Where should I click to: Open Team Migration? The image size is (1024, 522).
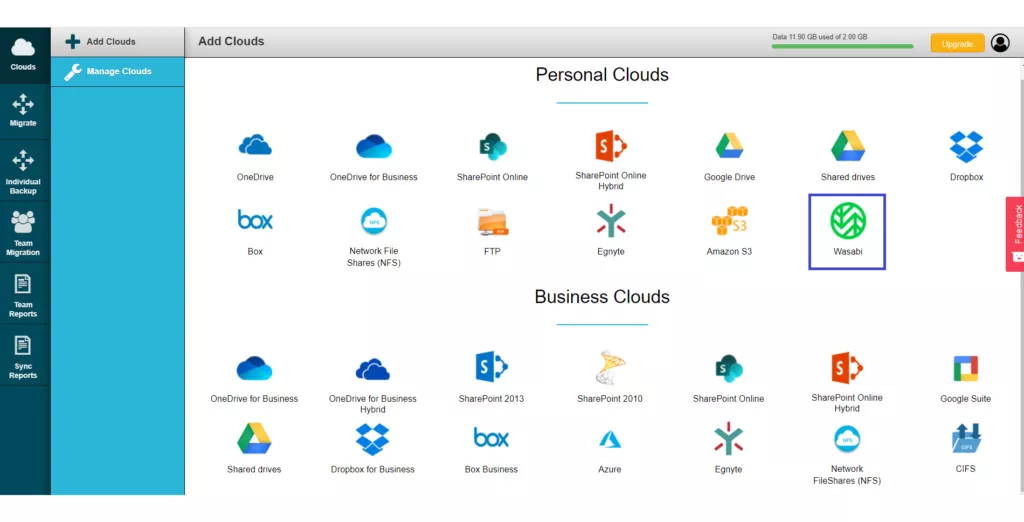[x=24, y=233]
